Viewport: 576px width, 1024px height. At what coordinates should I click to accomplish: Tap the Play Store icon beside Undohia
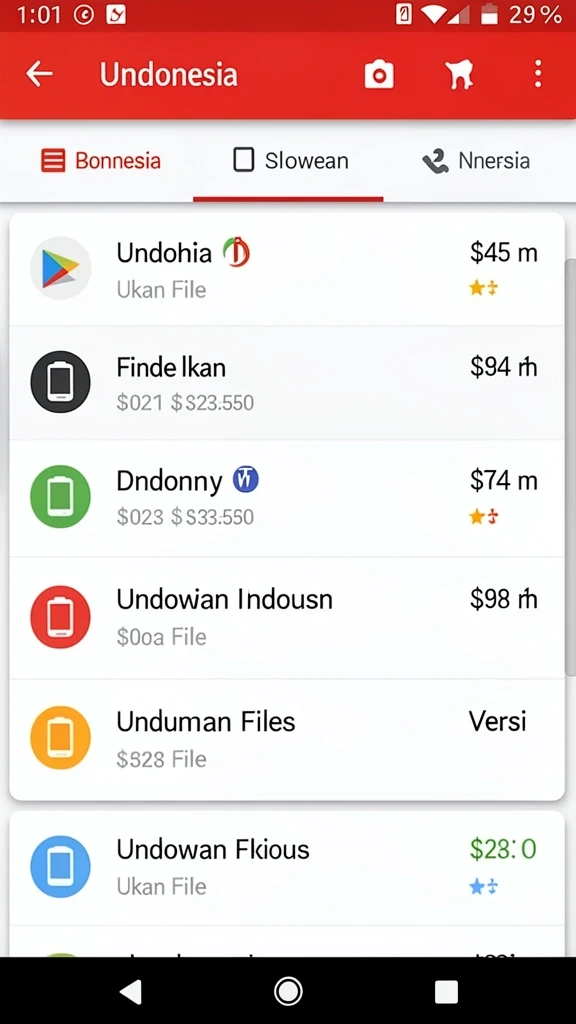[x=61, y=268]
